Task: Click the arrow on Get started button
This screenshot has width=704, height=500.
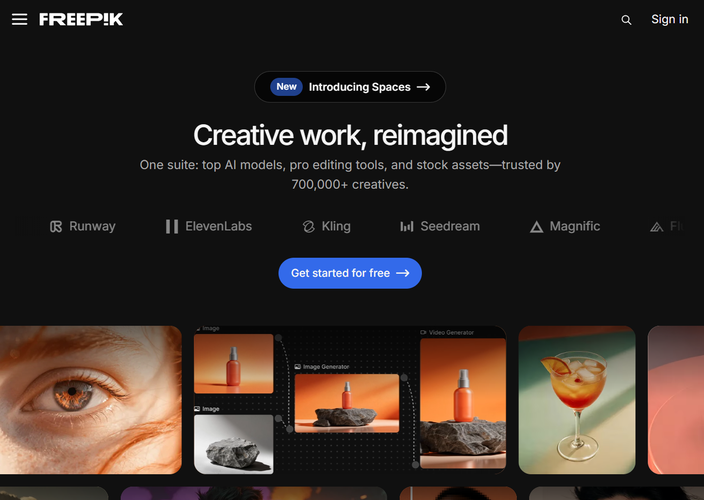Action: (403, 273)
